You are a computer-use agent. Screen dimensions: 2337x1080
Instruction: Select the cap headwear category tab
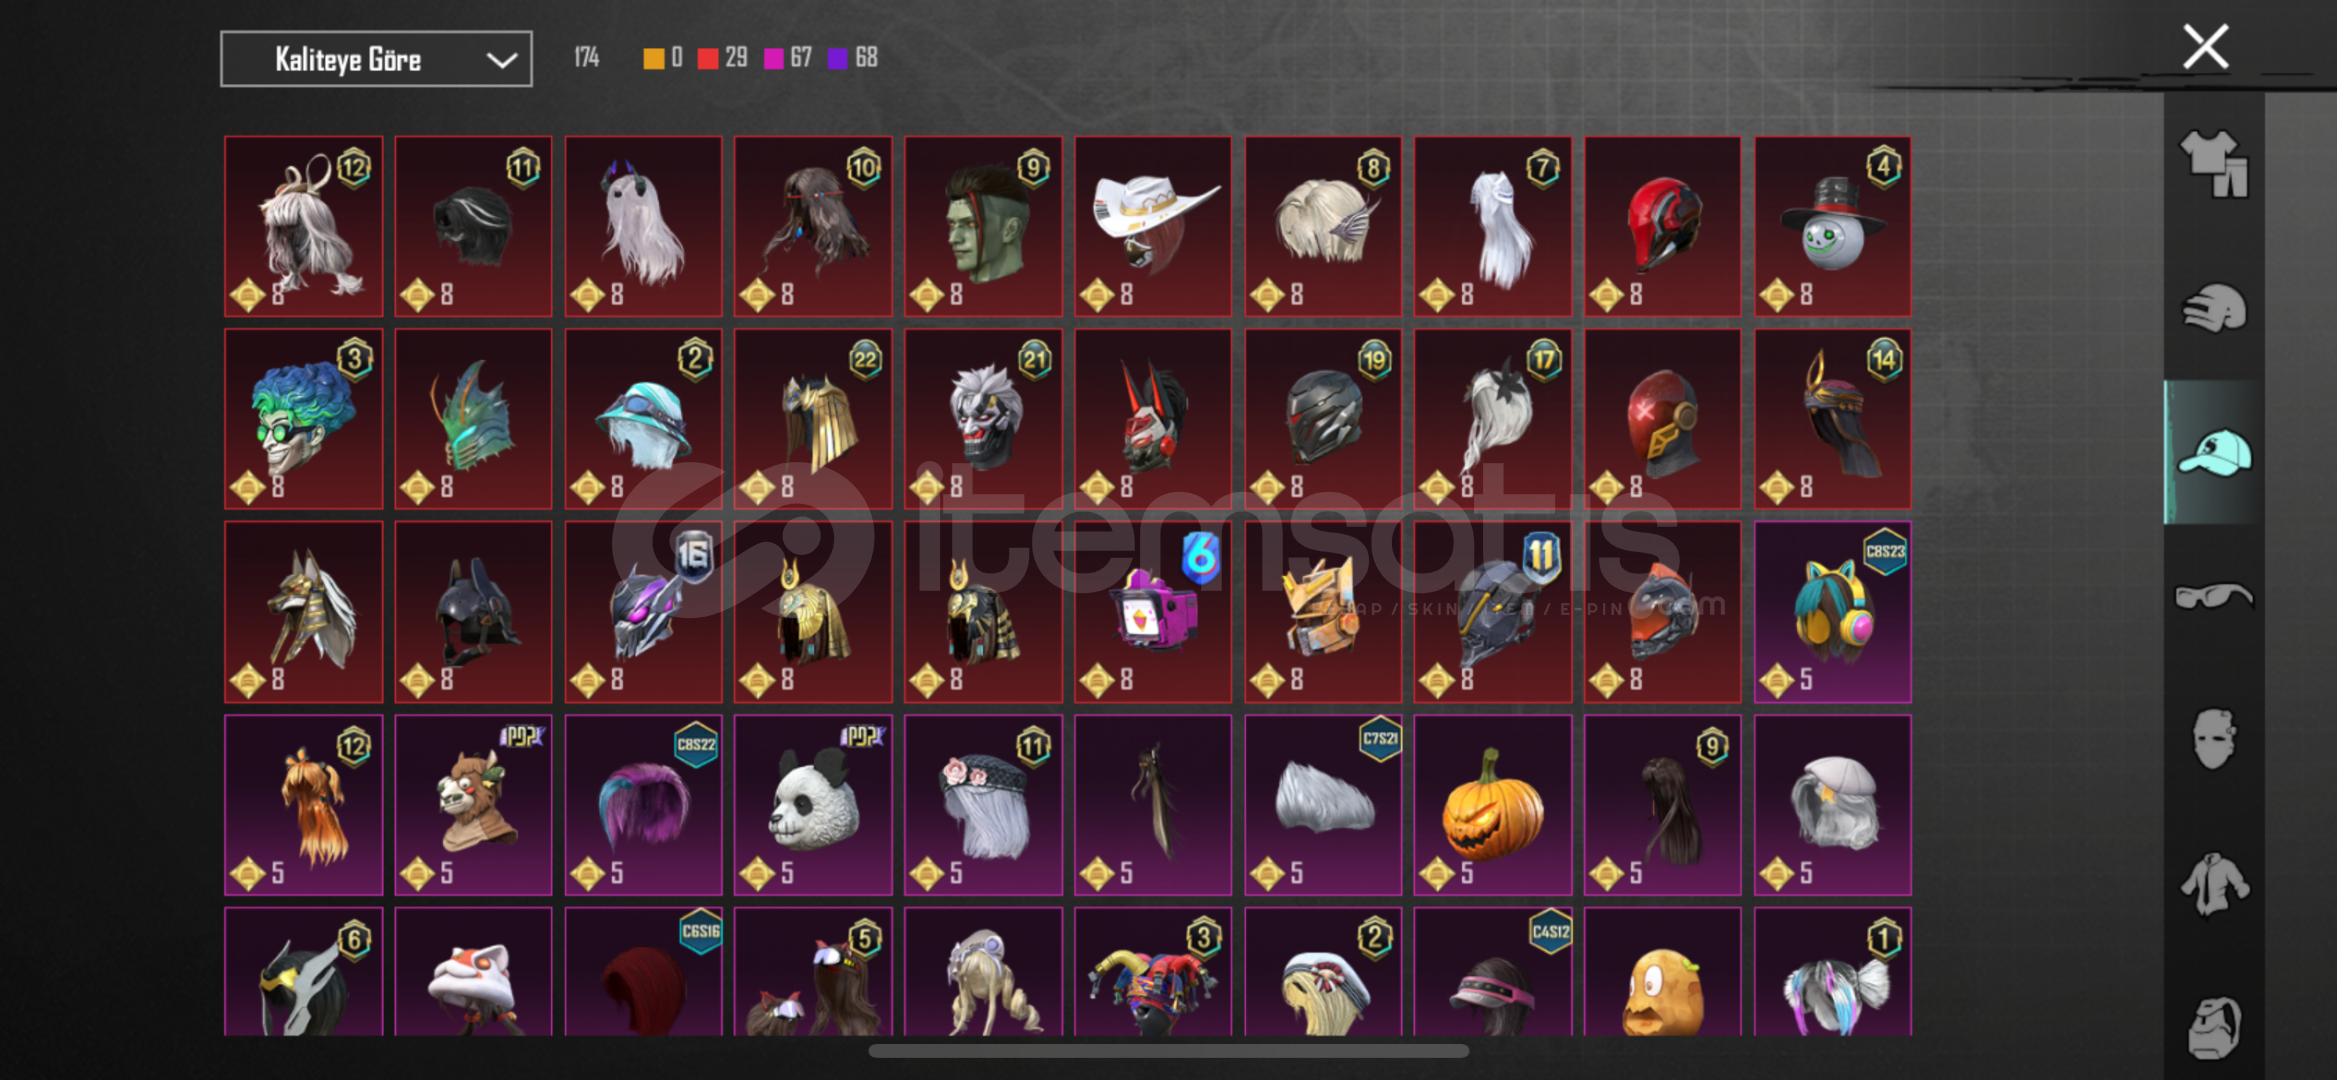click(2213, 453)
